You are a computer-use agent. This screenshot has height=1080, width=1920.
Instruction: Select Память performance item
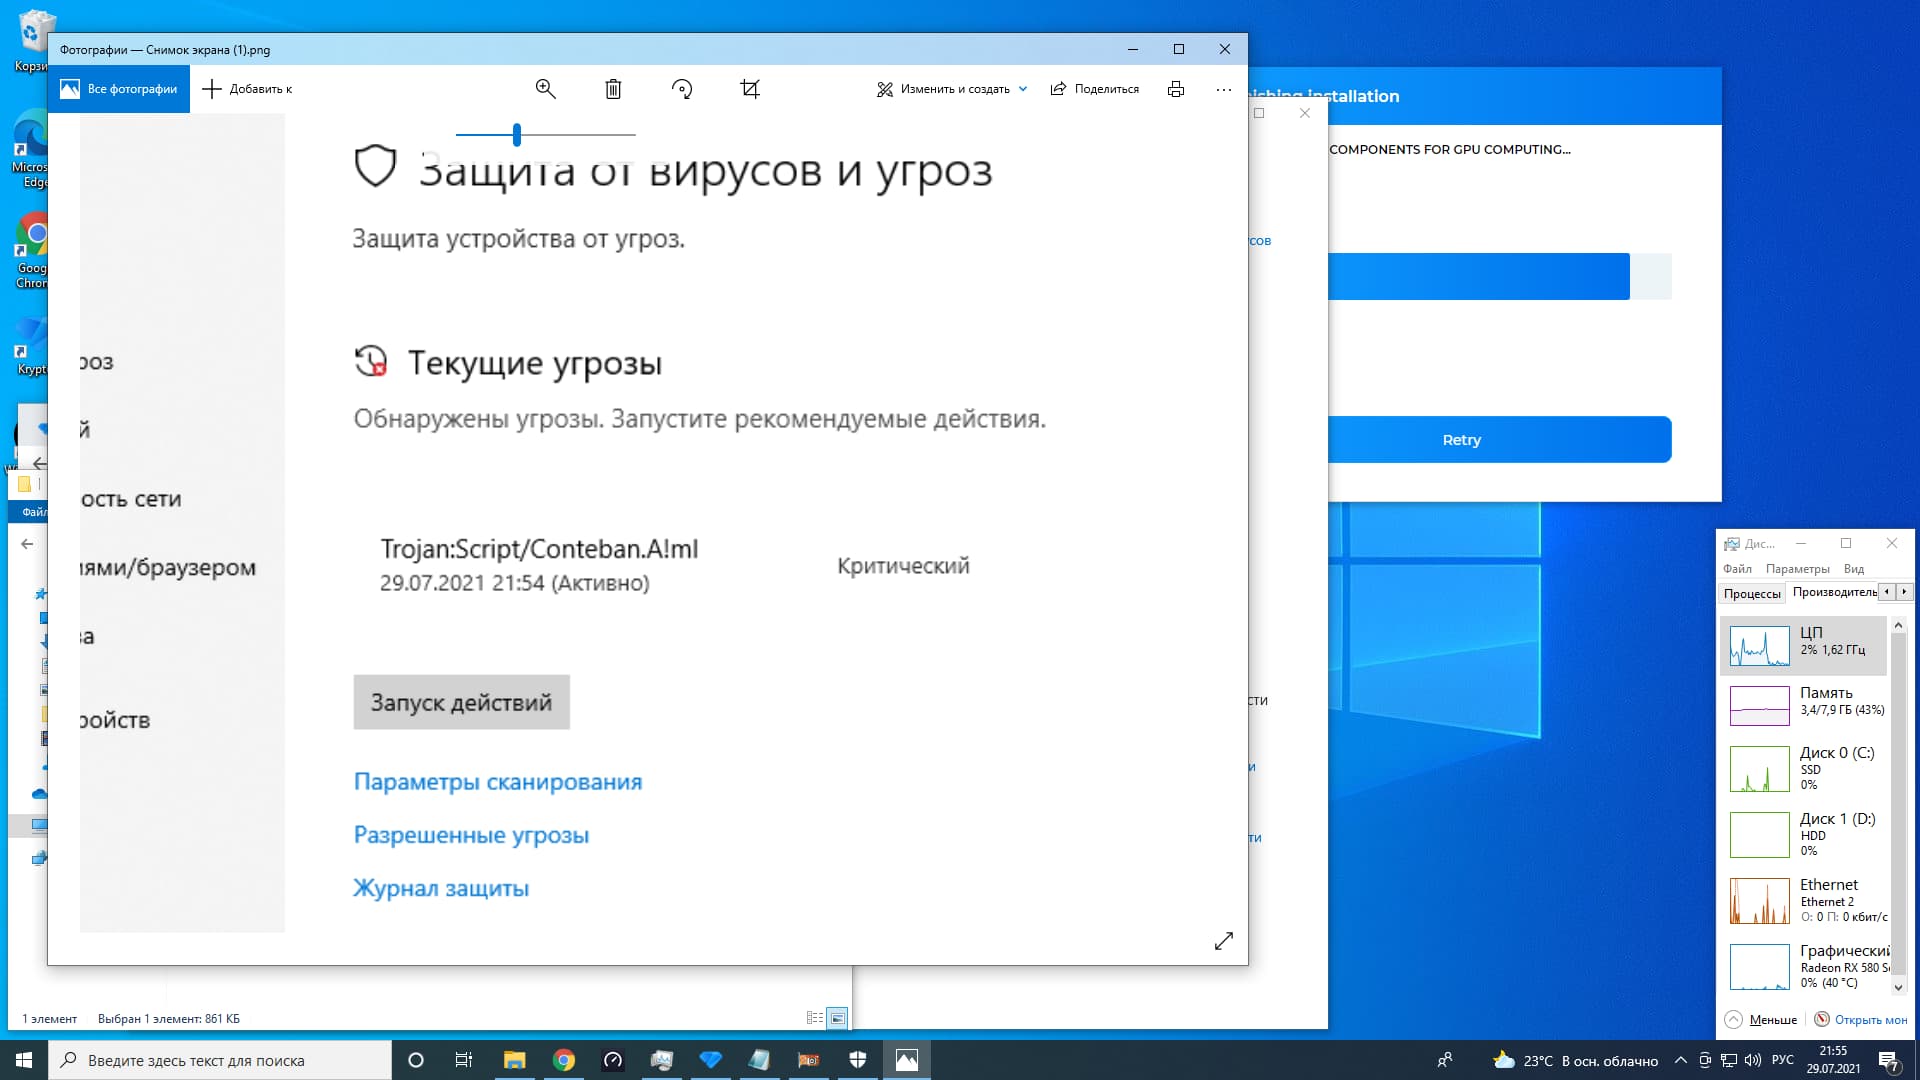click(x=1803, y=705)
